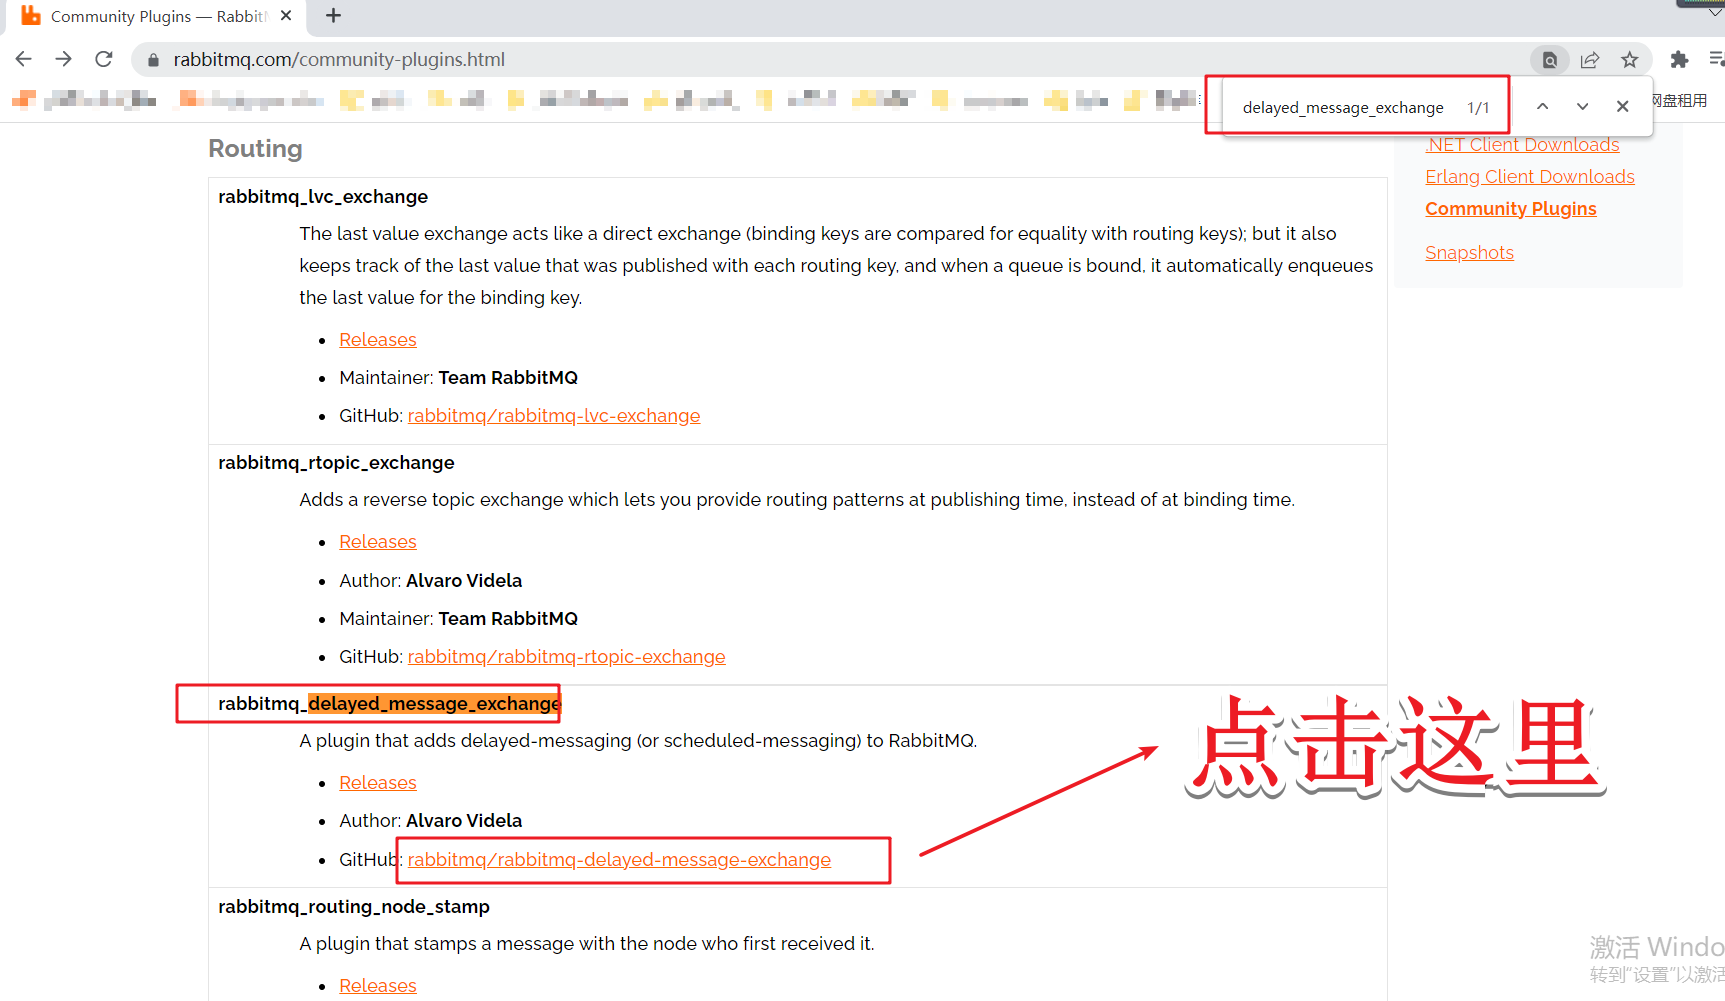Open a new browser tab
Image resolution: width=1725 pixels, height=1001 pixels.
click(334, 16)
